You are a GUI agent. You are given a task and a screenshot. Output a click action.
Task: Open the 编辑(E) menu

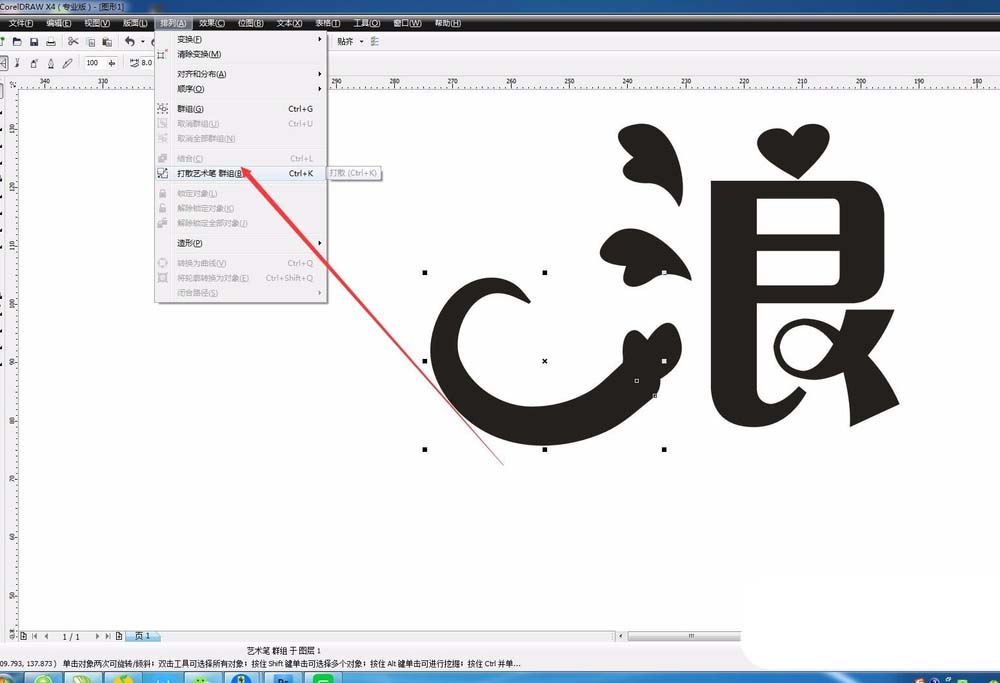coord(59,23)
